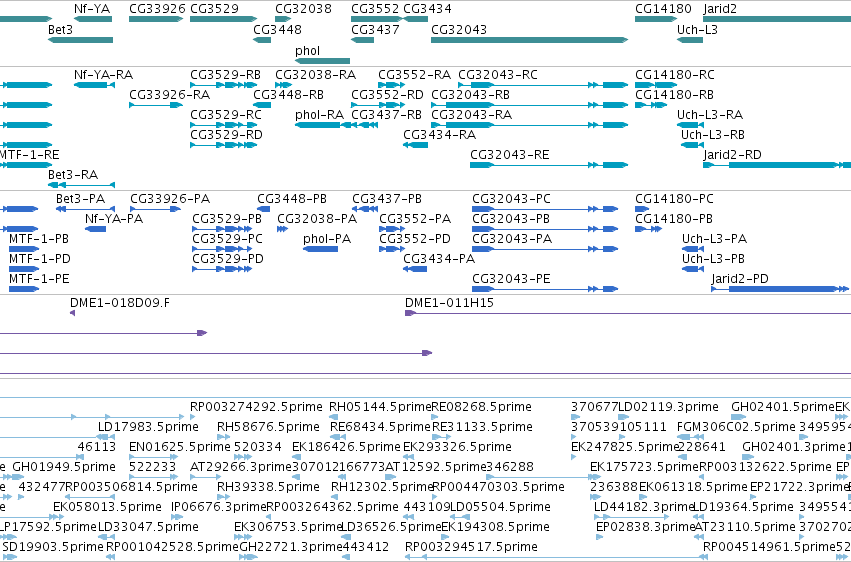851x562 pixels.
Task: Click protein CG3448-PB
Action: (x=292, y=199)
